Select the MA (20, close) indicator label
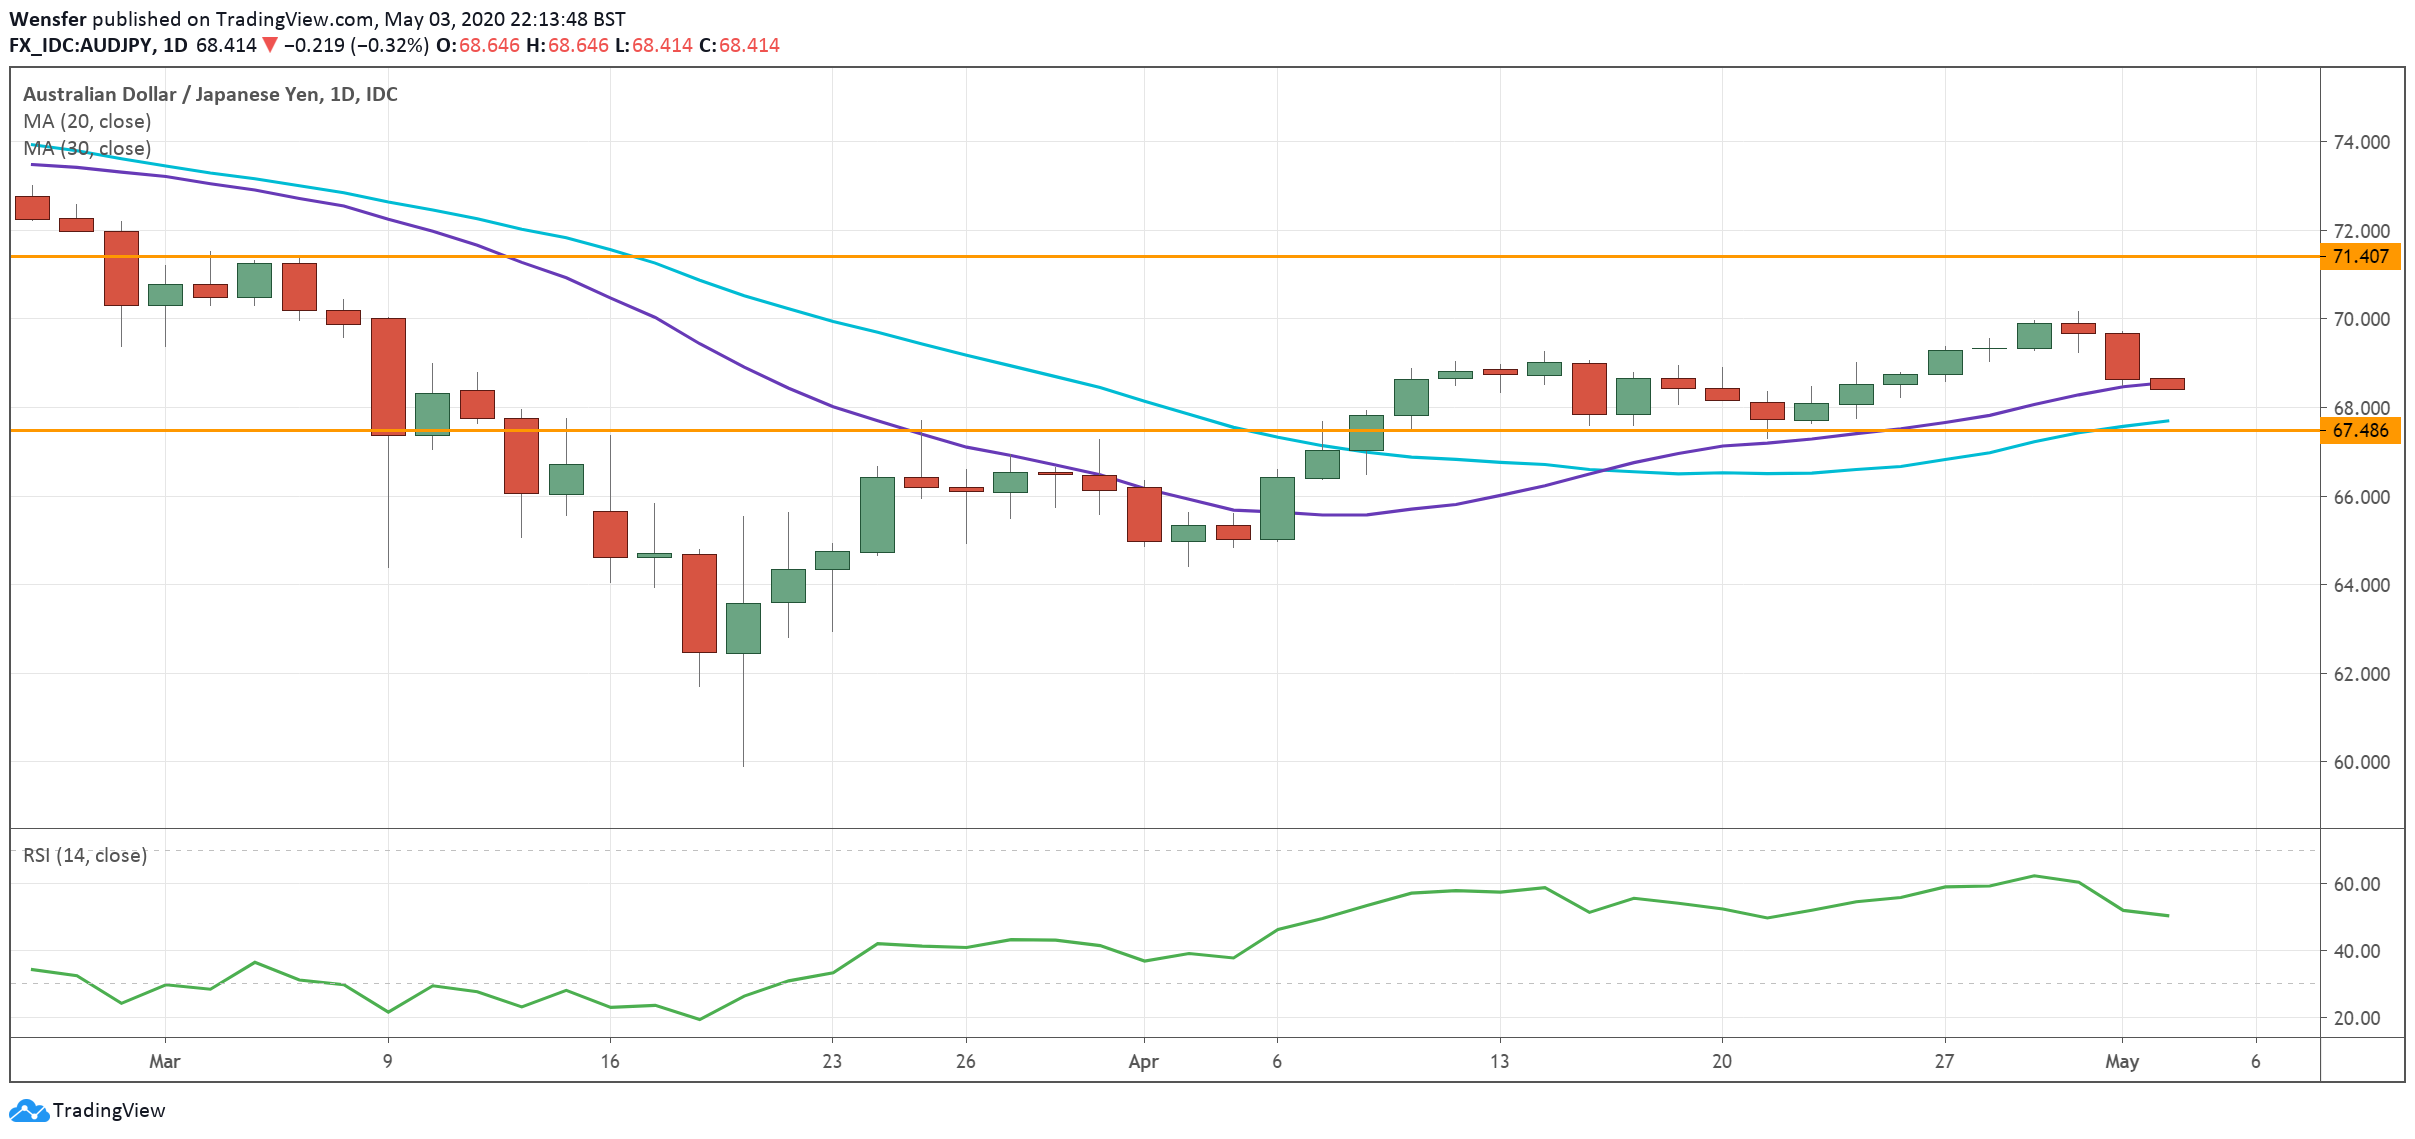 point(87,122)
